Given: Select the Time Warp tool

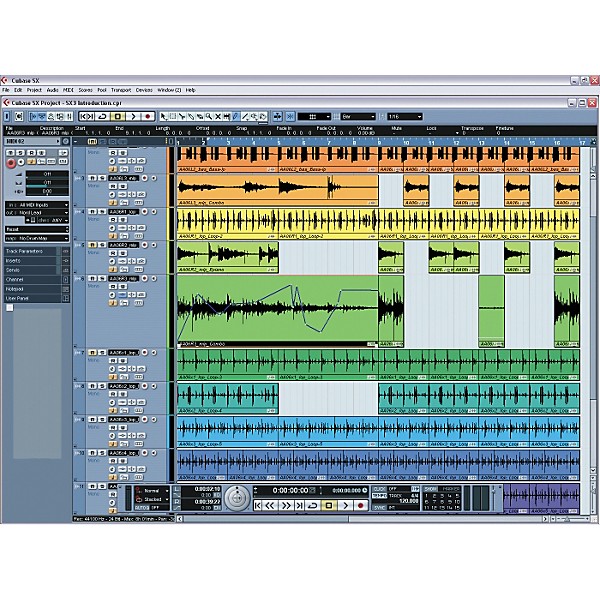Looking at the screenshot, I should click(x=227, y=116).
